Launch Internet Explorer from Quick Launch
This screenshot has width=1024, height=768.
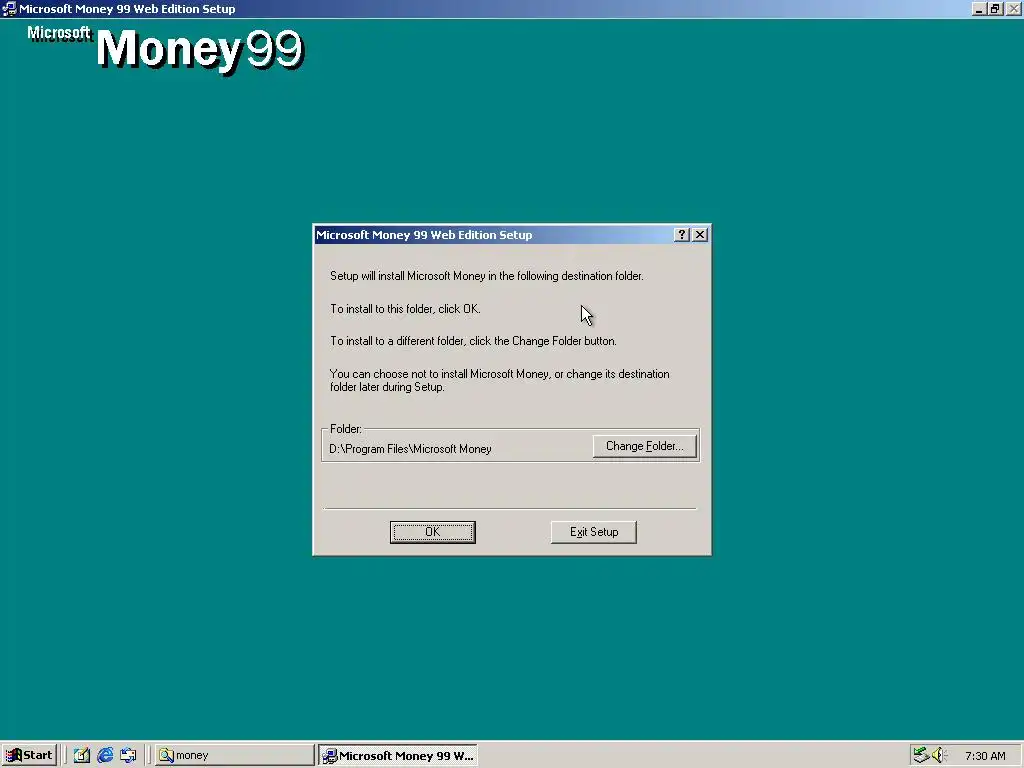coord(104,755)
